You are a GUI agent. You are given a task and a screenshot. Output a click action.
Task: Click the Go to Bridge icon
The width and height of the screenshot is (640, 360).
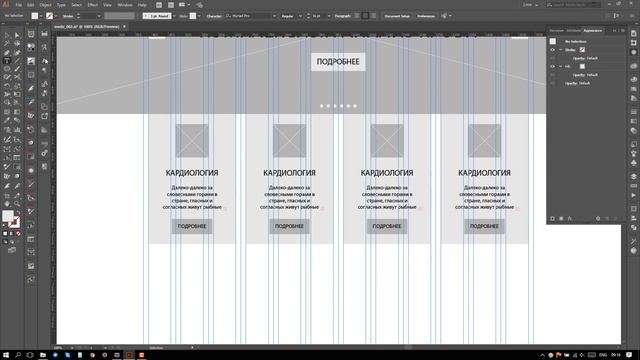tap(159, 5)
